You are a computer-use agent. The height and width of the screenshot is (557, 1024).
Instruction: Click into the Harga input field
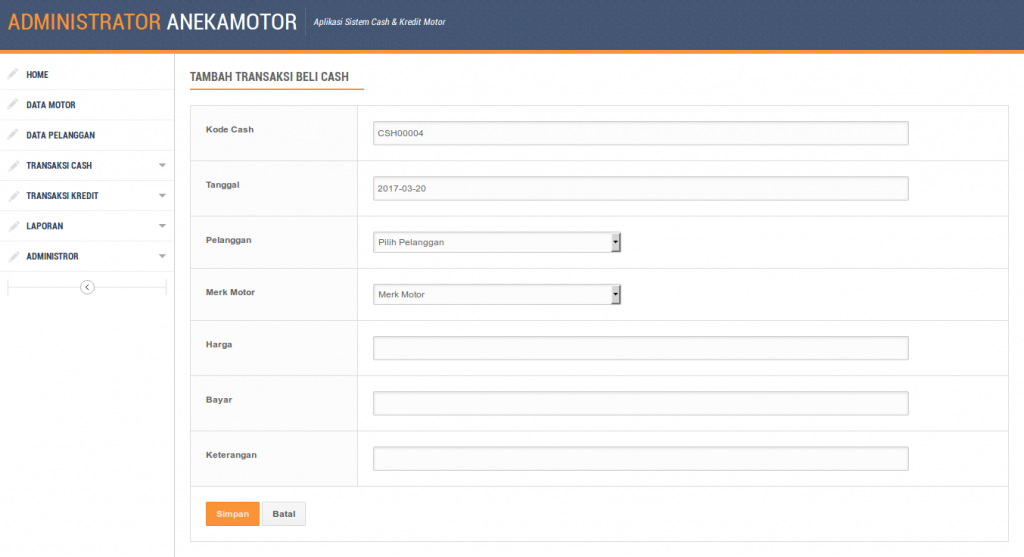coord(641,348)
